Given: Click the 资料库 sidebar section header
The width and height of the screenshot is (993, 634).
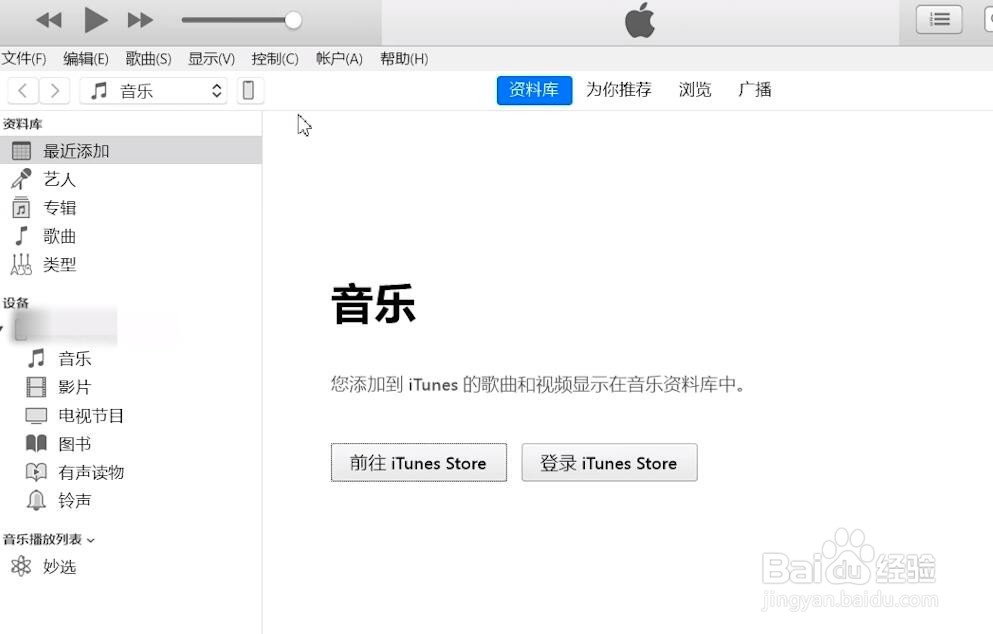Looking at the screenshot, I should 22,124.
